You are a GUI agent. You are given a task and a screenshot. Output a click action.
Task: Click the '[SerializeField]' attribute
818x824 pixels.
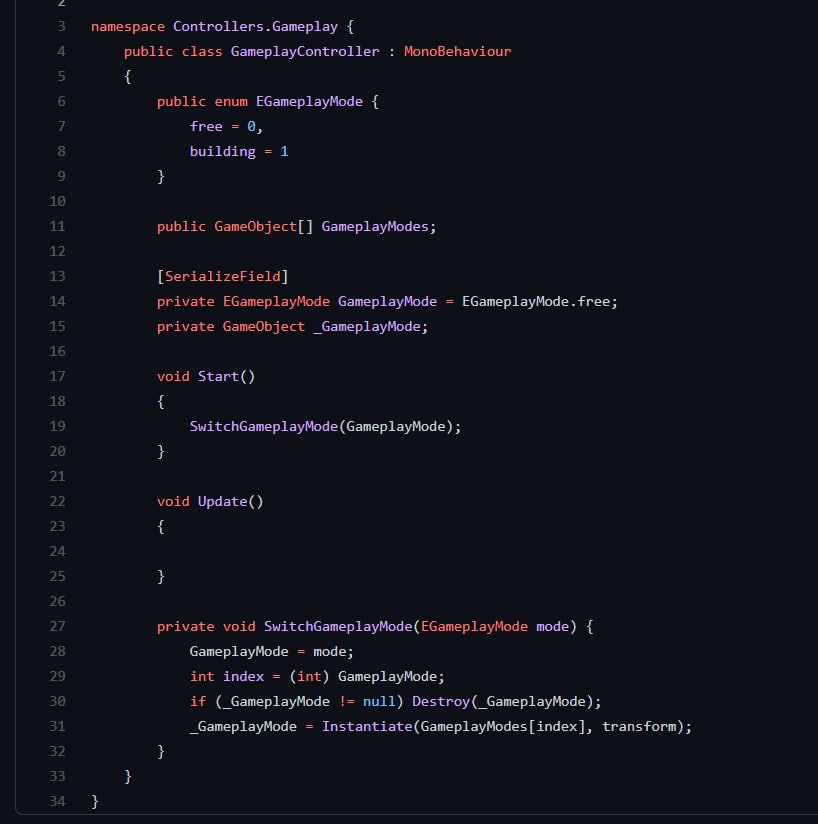pos(223,276)
